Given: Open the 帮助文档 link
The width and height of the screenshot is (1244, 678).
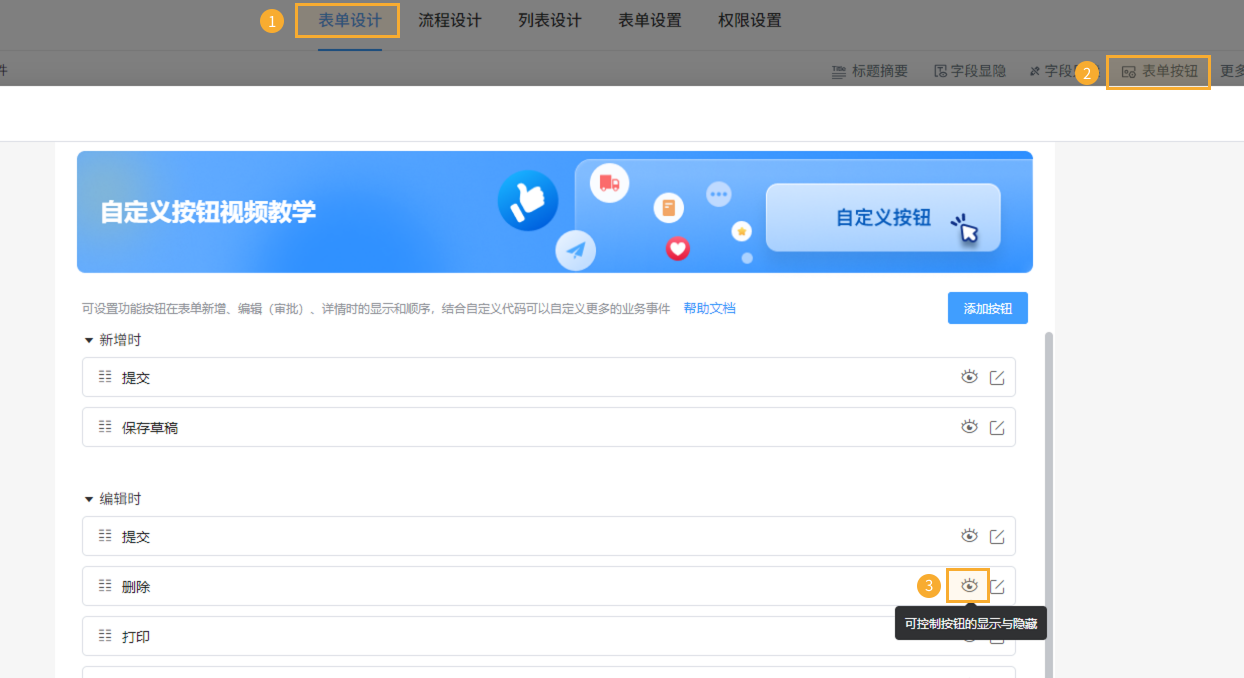Looking at the screenshot, I should [709, 308].
